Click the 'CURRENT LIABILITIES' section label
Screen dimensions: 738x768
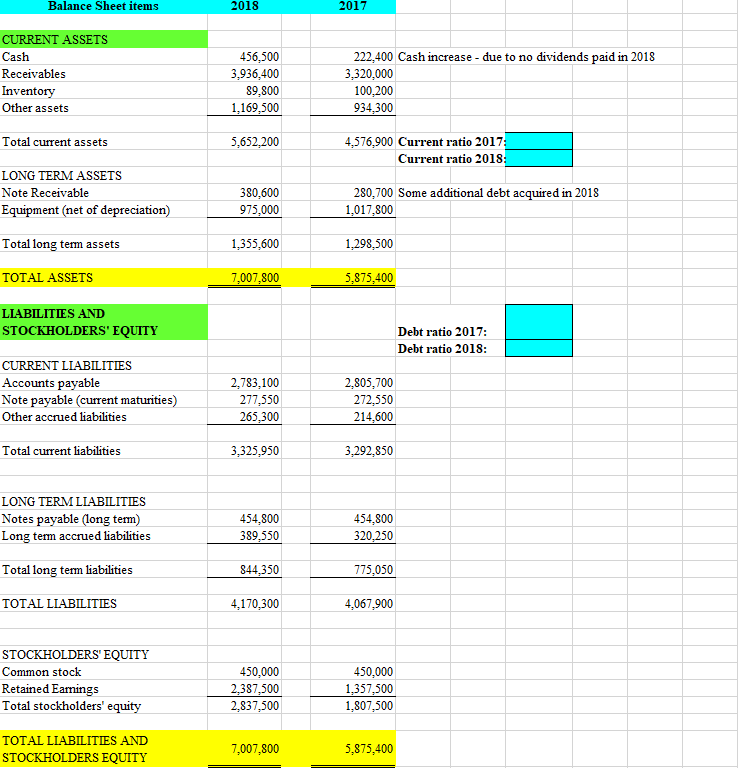coord(67,366)
